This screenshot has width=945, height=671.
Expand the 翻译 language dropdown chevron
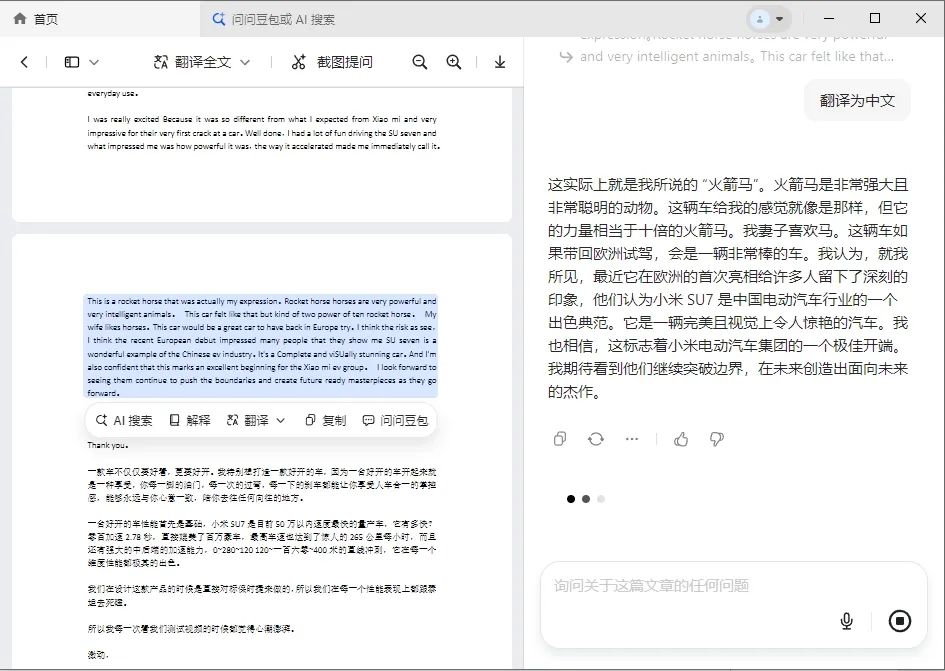(x=280, y=420)
